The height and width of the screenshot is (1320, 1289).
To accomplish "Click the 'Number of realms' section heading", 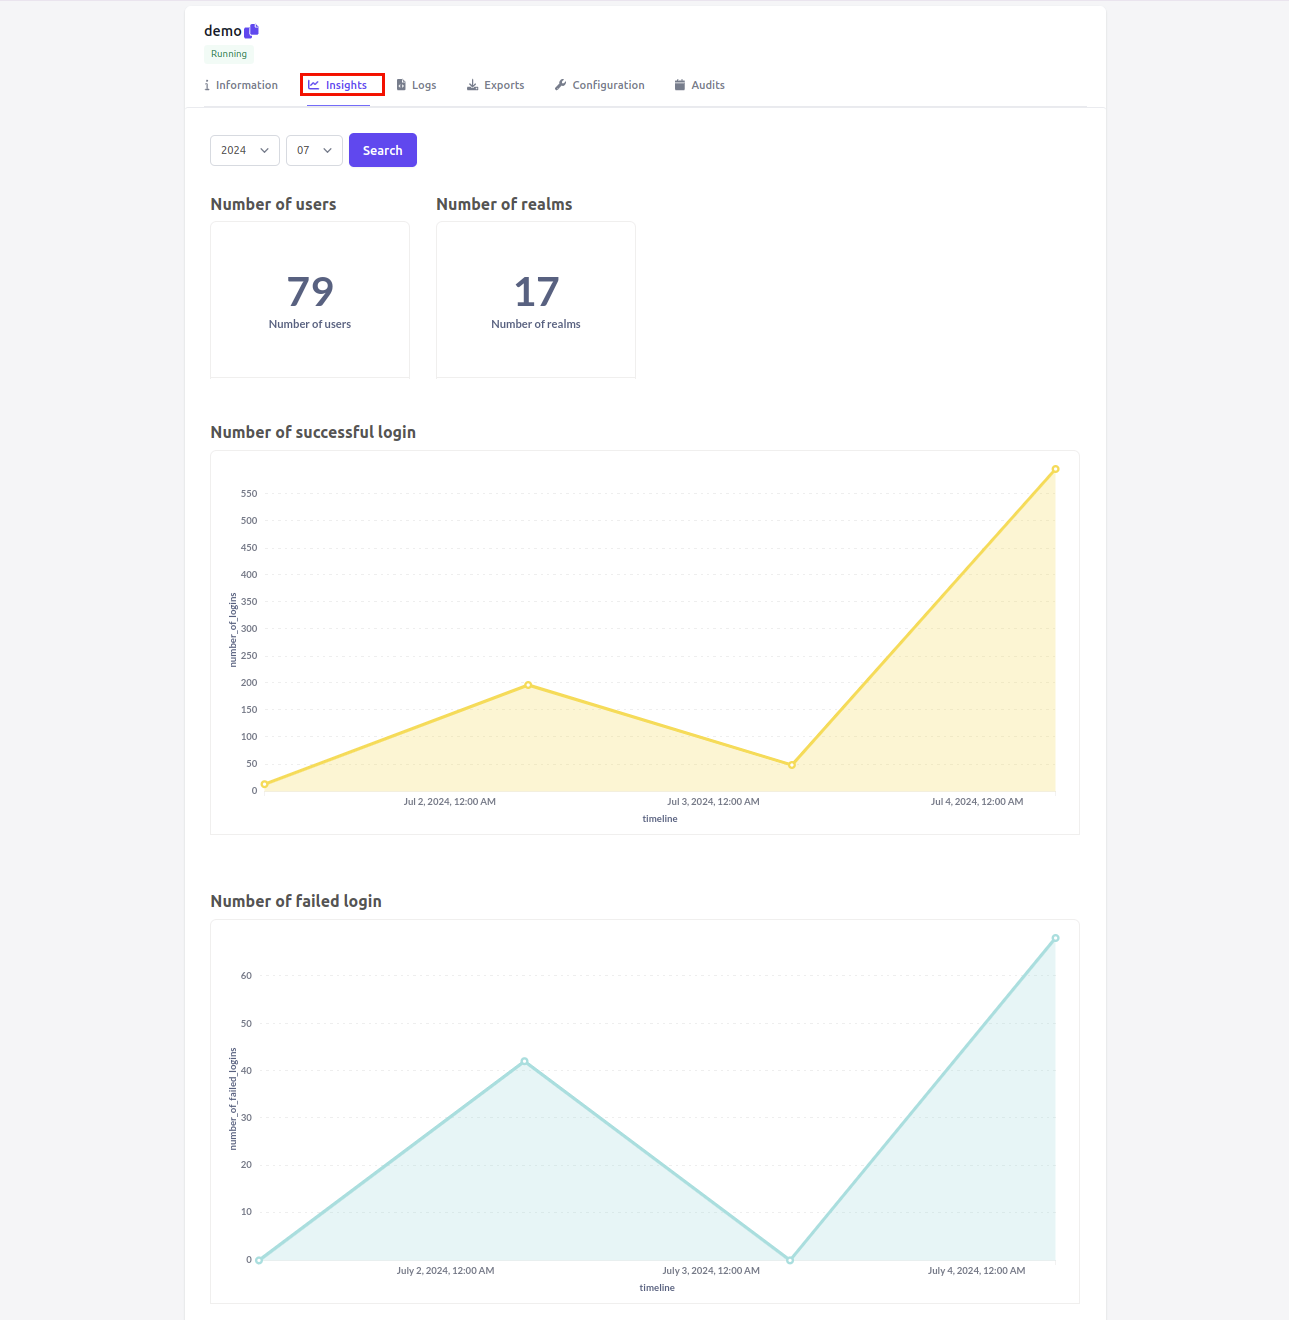I will point(504,204).
